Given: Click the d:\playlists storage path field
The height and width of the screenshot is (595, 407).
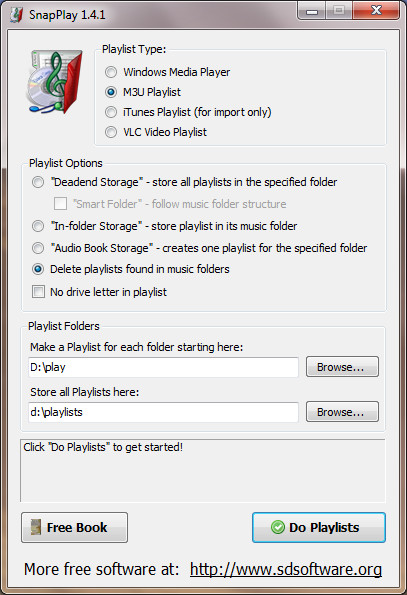Looking at the screenshot, I should click(x=163, y=412).
